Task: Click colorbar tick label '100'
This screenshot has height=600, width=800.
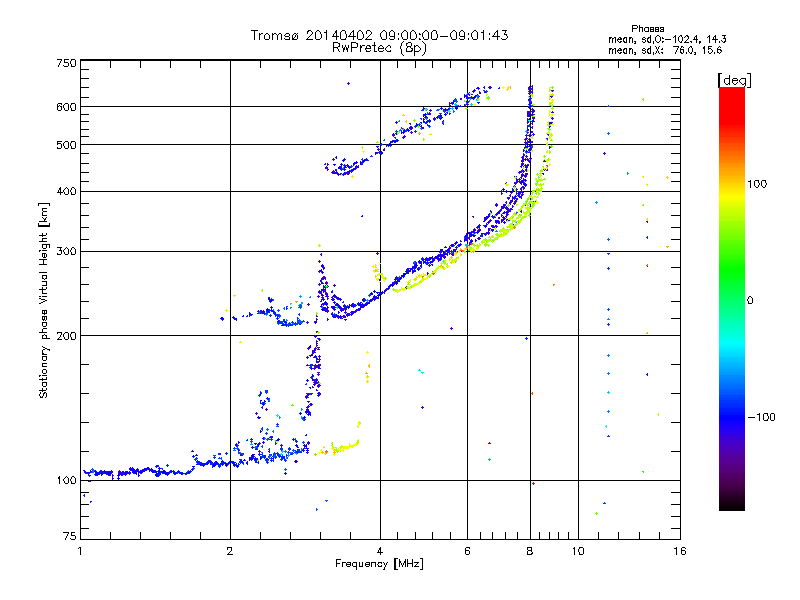Action: coord(757,184)
